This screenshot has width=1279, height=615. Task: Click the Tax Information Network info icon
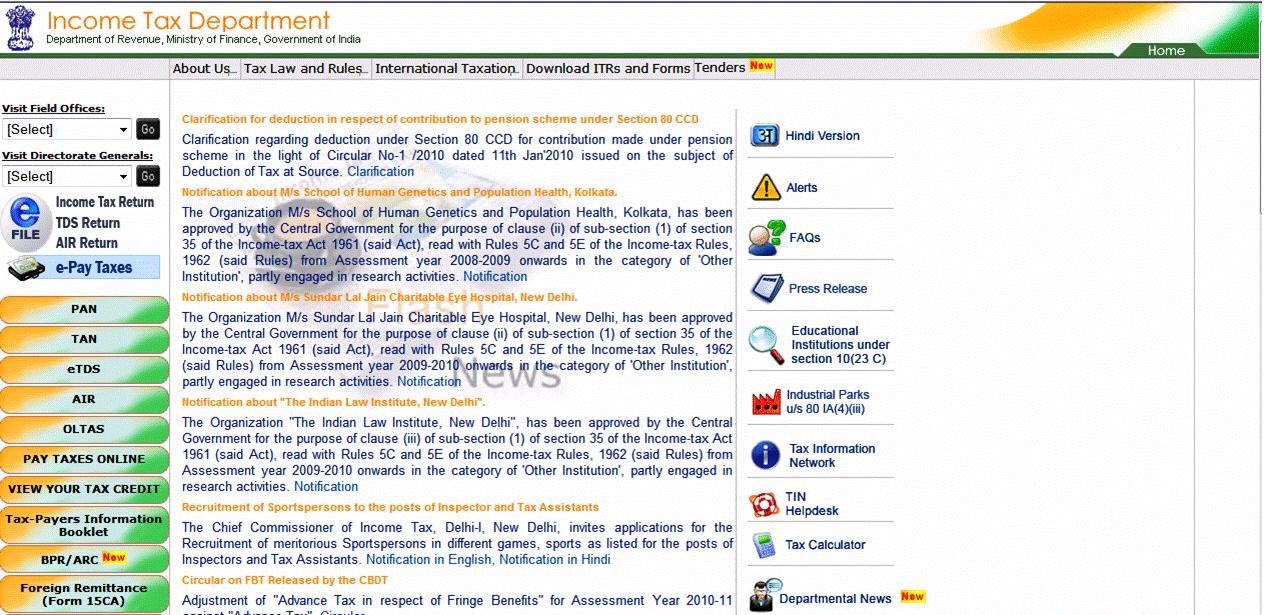[765, 455]
